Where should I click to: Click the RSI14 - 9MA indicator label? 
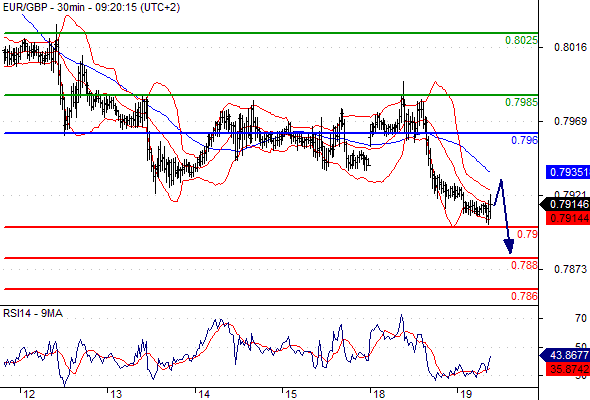33,313
